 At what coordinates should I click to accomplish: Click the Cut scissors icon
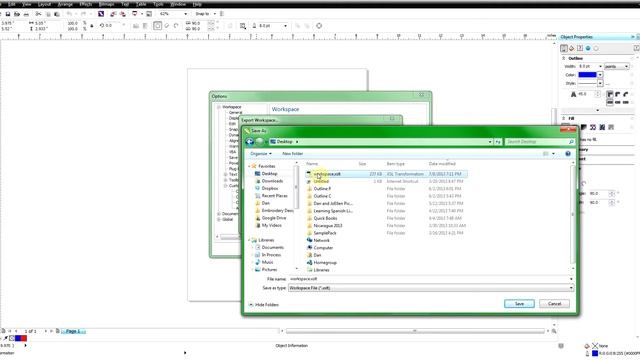(x=38, y=14)
